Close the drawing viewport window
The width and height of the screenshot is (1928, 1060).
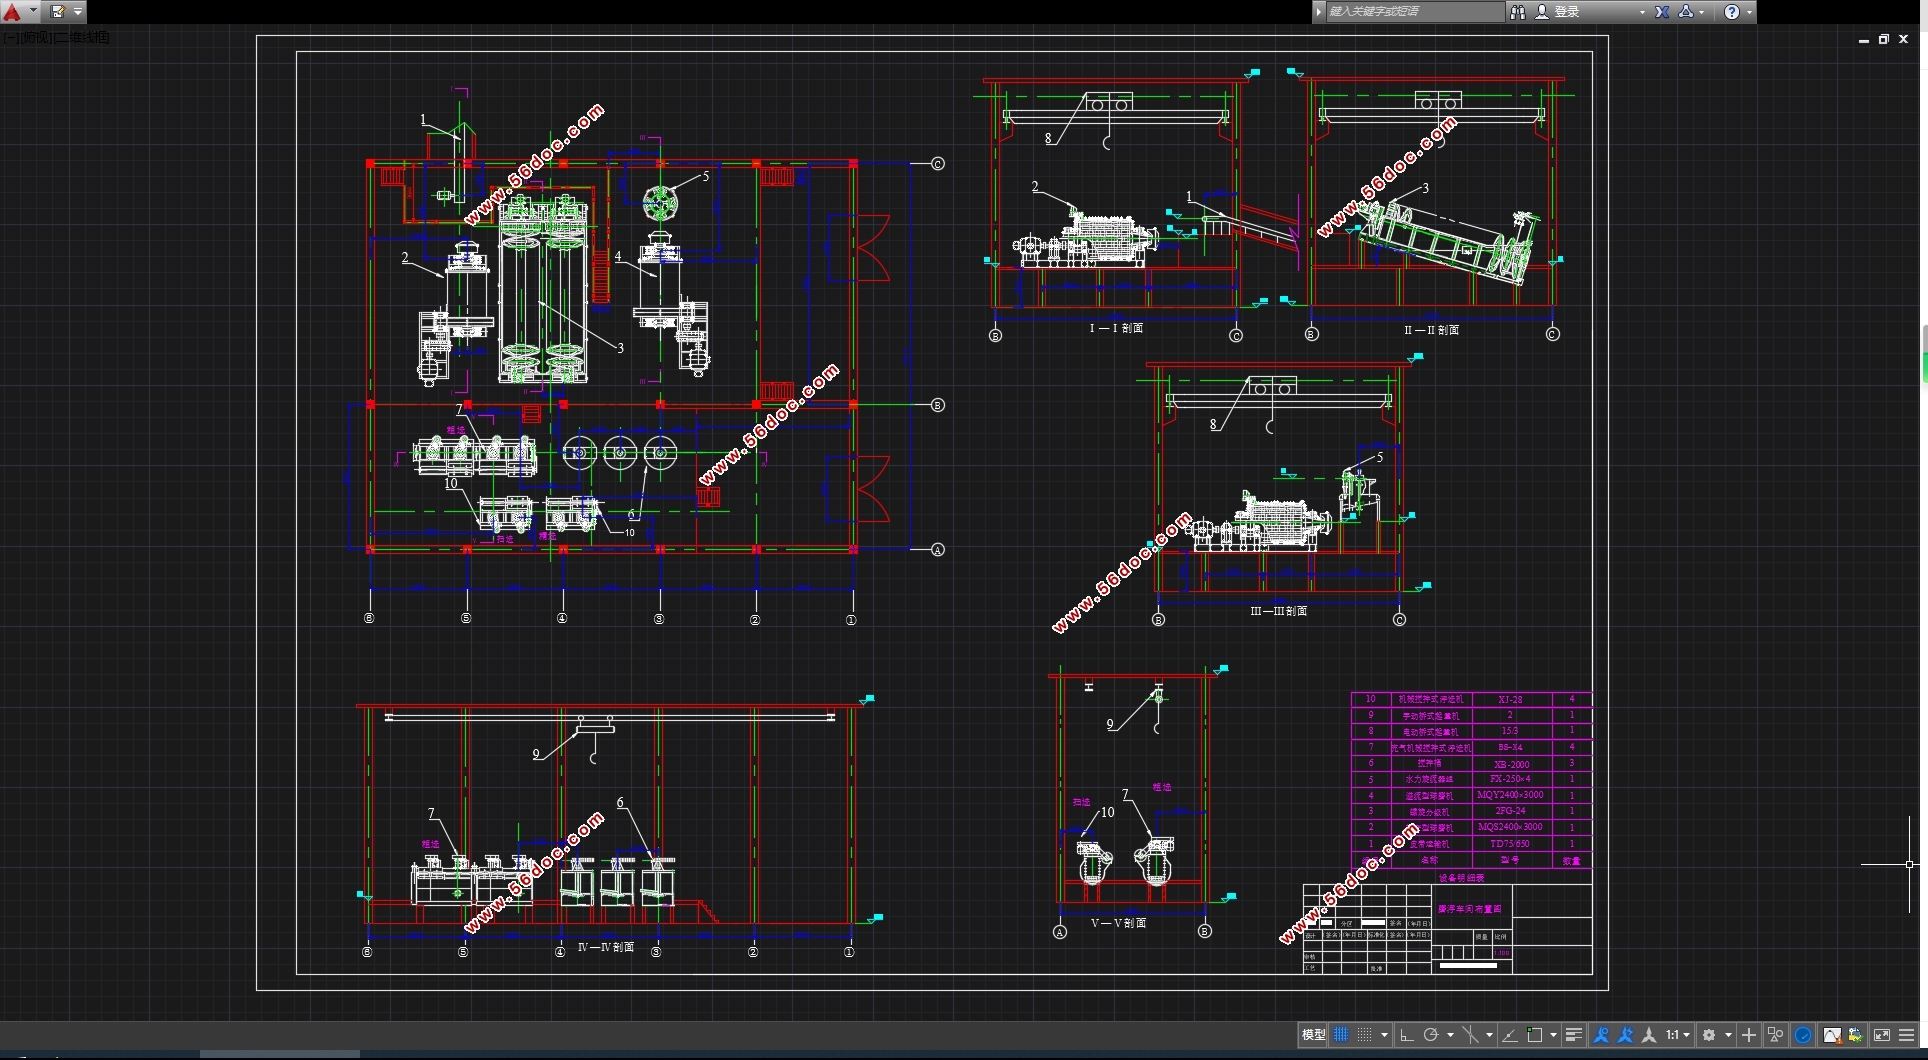click(1904, 40)
